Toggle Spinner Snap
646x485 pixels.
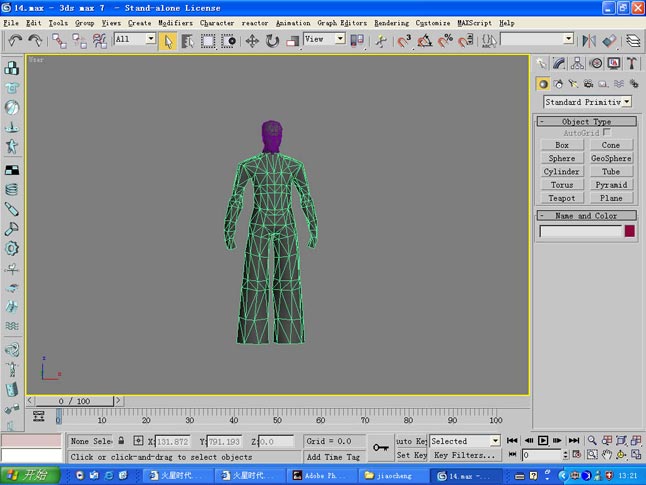click(x=466, y=41)
